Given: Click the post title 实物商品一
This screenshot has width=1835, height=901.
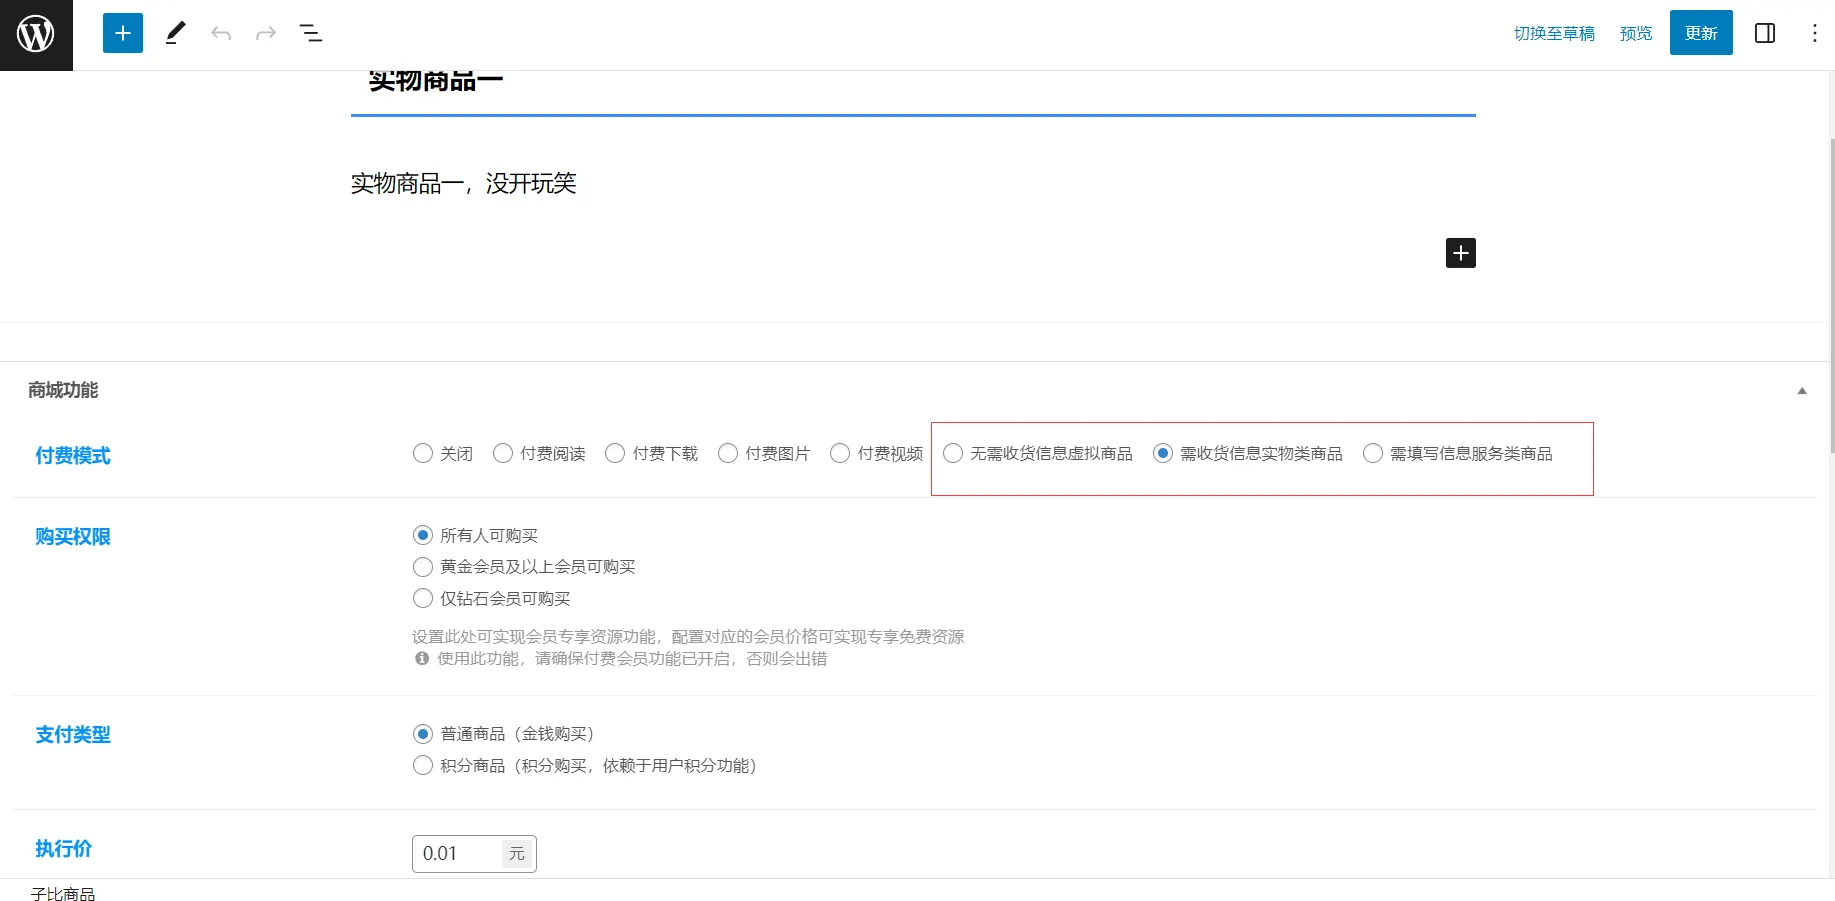Looking at the screenshot, I should 435,82.
